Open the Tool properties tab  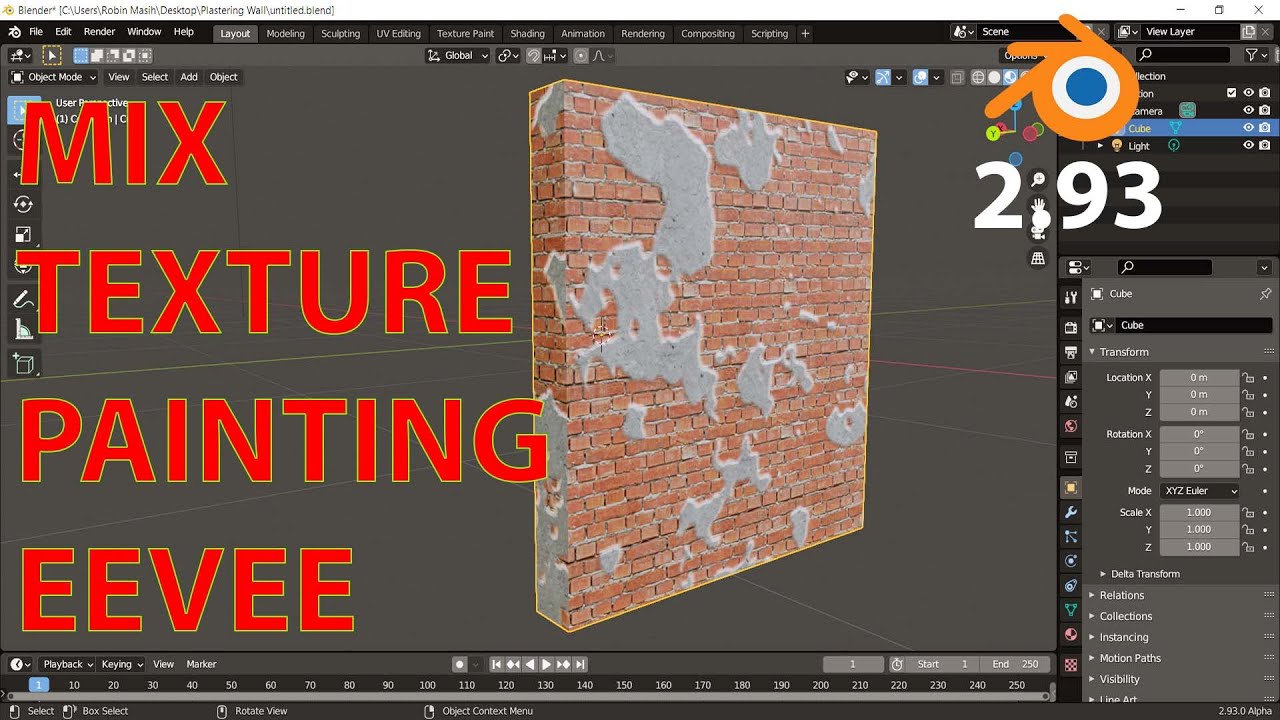1071,298
